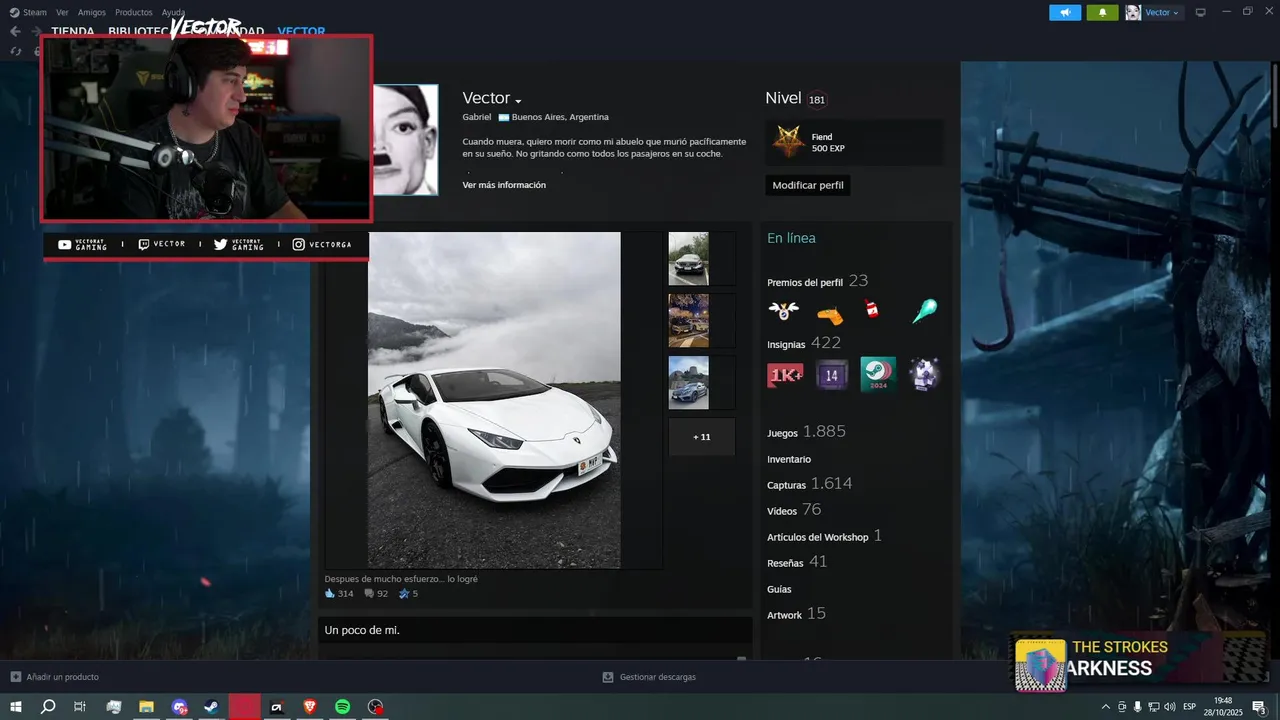Open the Amigos menu
The width and height of the screenshot is (1280, 720).
pos(92,12)
